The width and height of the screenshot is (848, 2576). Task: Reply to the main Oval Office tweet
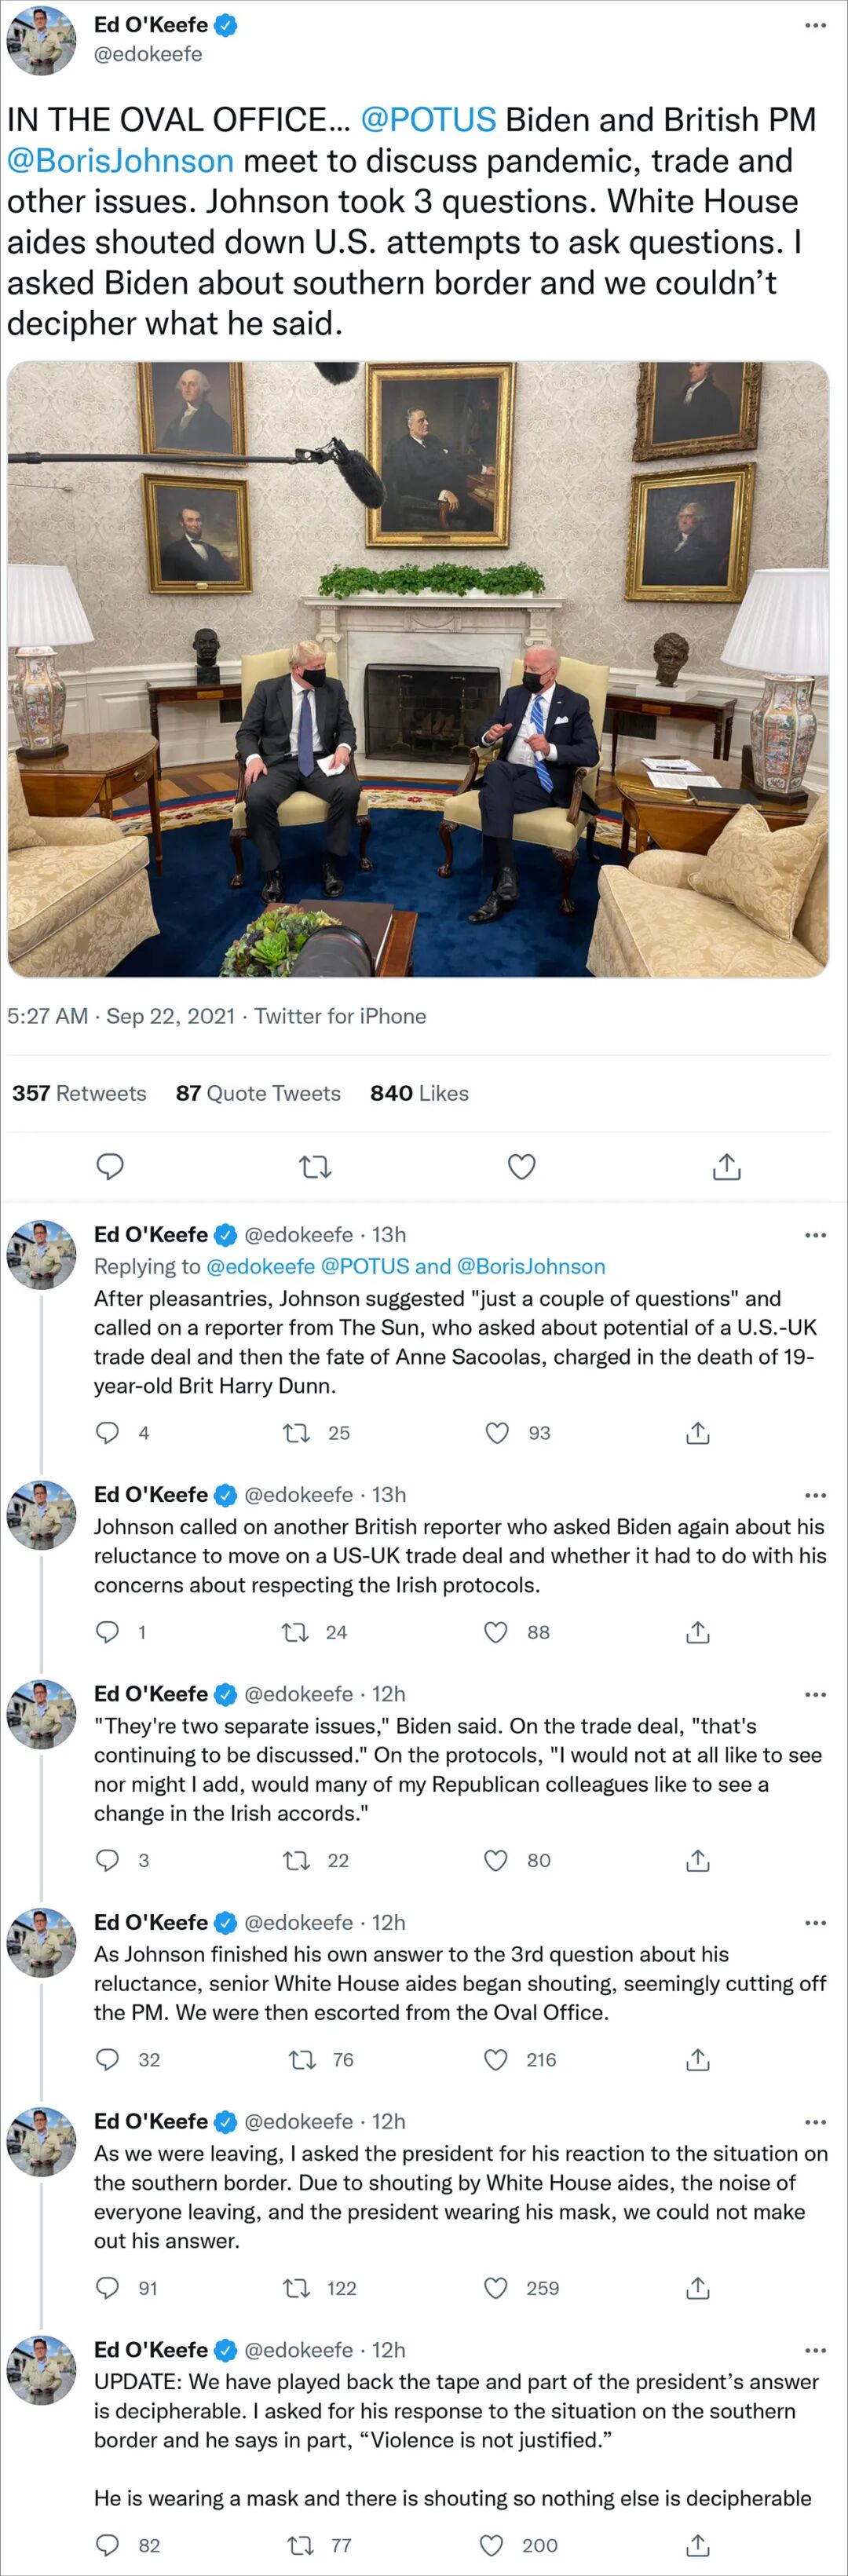click(109, 1166)
